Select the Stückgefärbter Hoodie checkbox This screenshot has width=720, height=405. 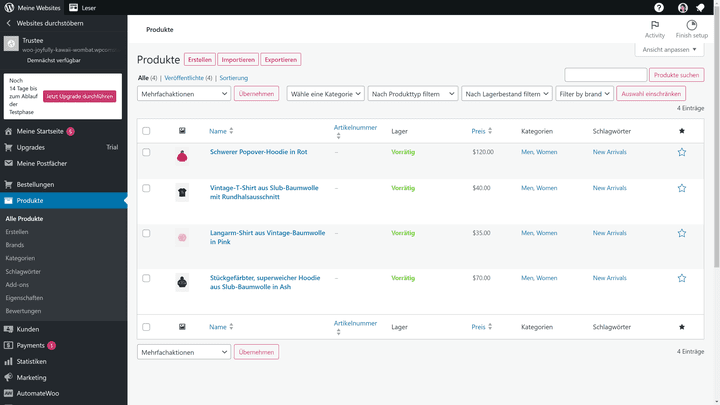click(x=146, y=278)
